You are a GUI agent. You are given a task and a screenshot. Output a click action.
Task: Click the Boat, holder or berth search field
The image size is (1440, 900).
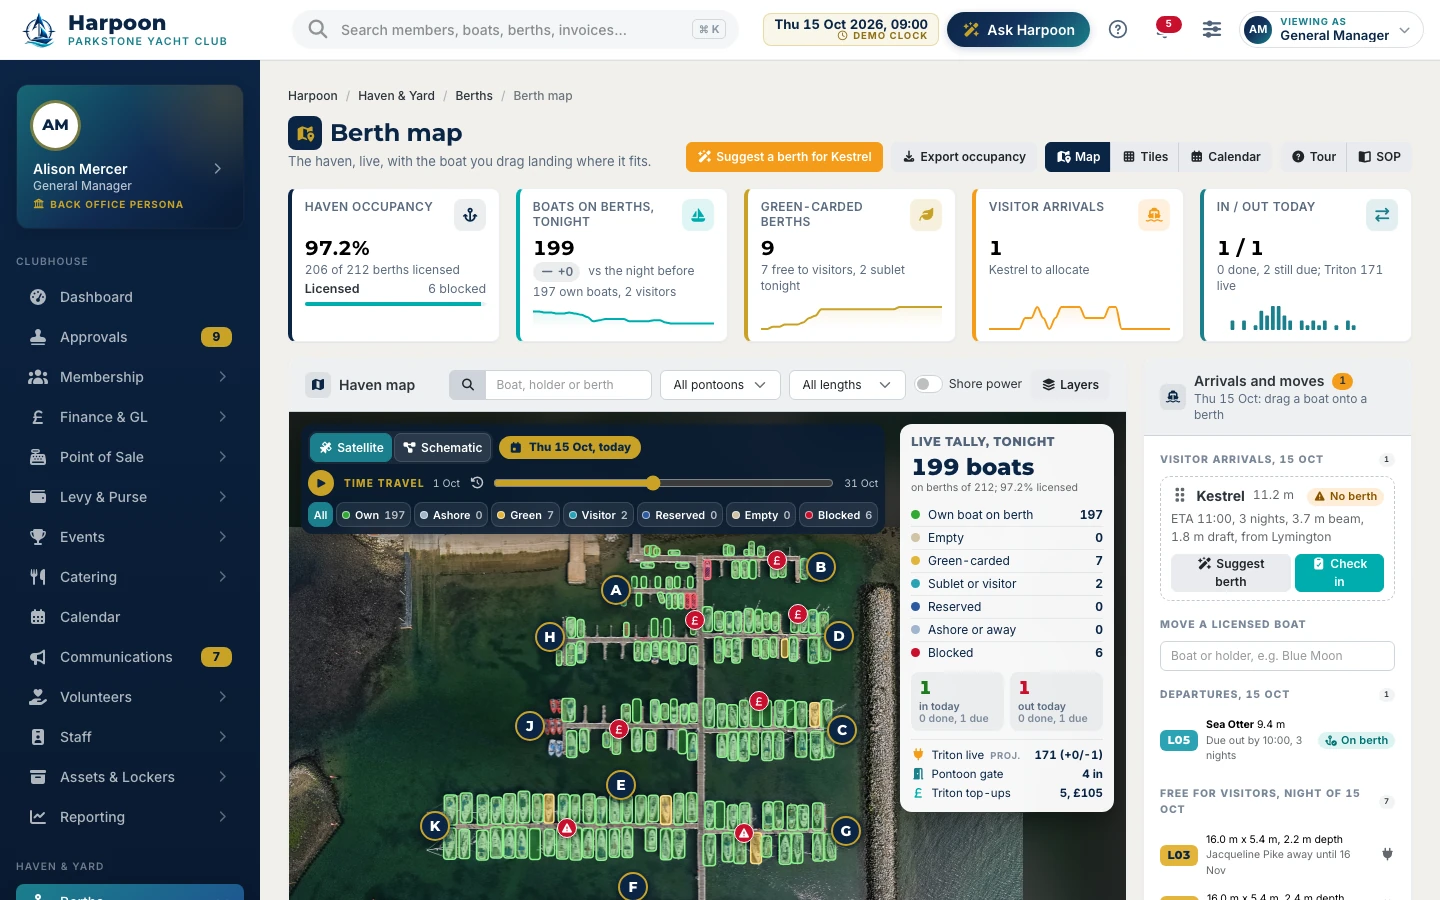click(568, 385)
